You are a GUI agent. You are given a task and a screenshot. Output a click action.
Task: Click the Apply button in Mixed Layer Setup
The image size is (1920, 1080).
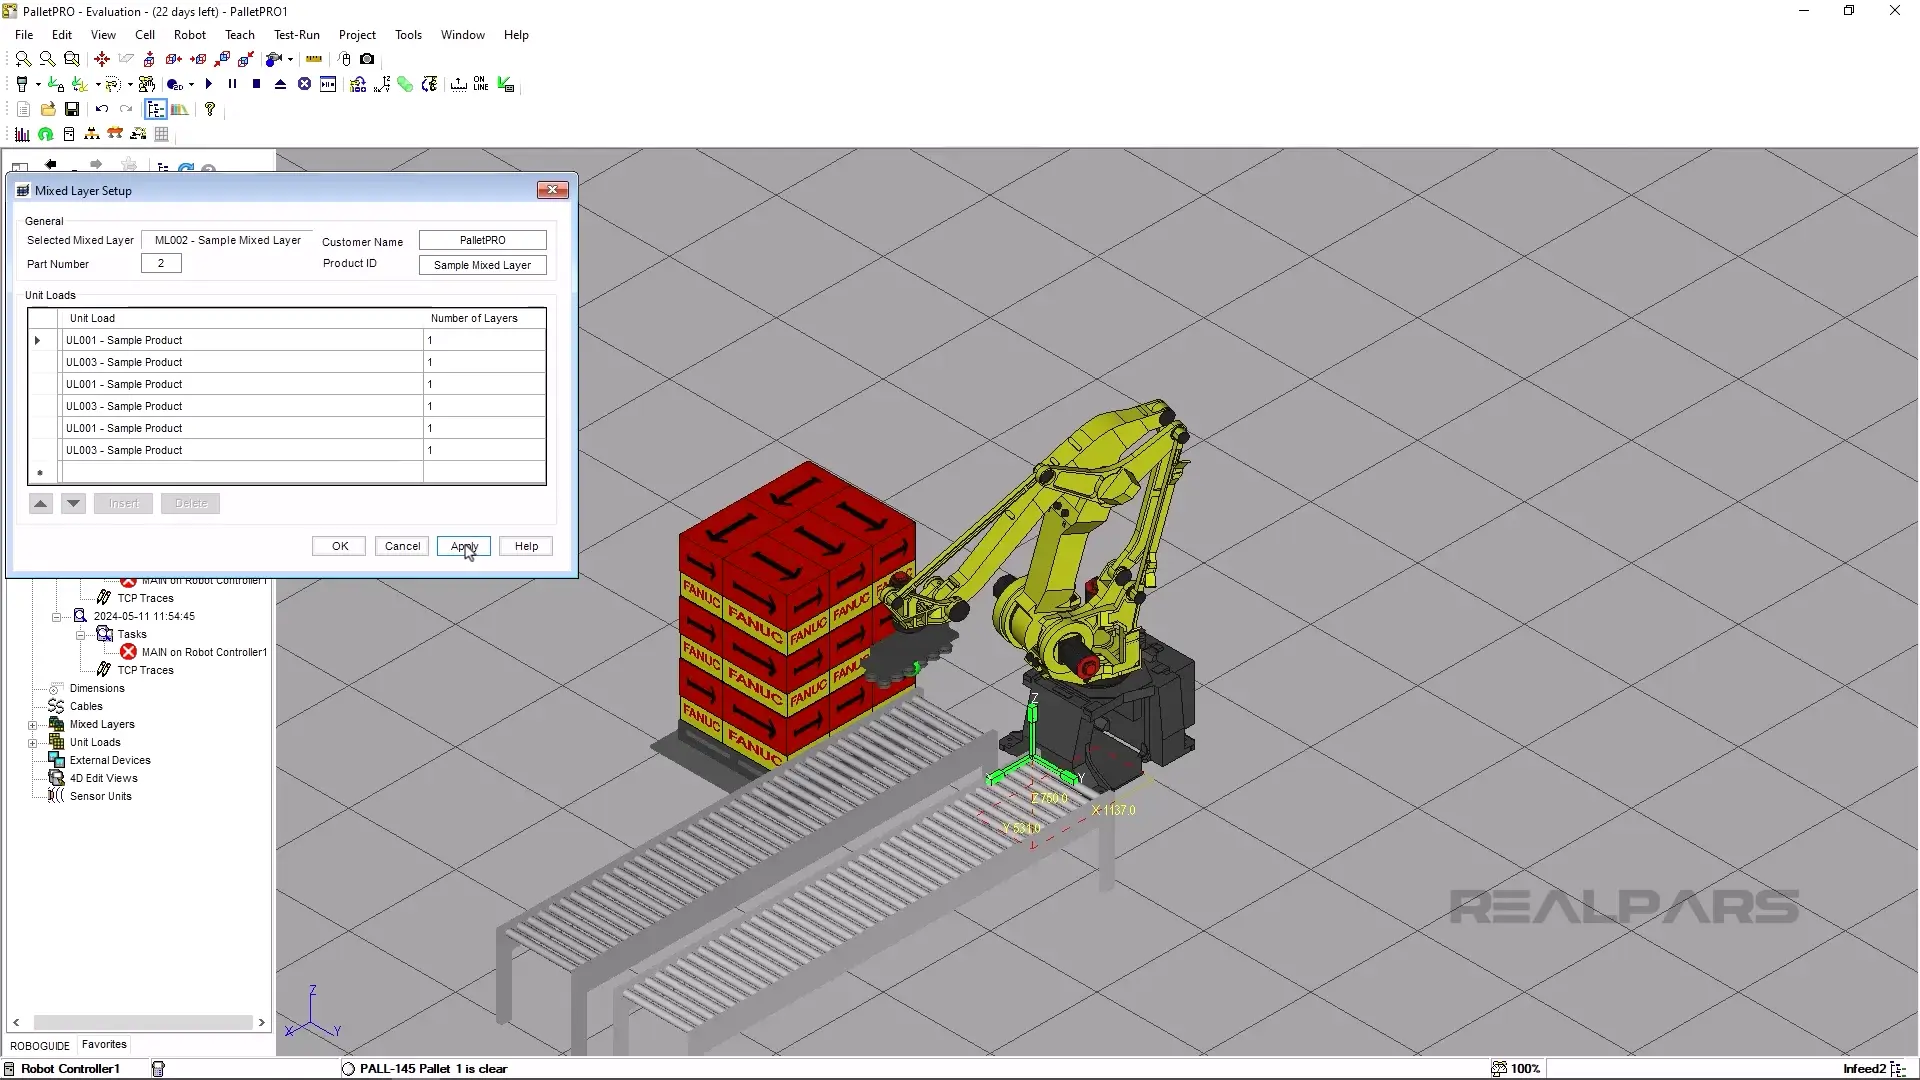click(463, 546)
